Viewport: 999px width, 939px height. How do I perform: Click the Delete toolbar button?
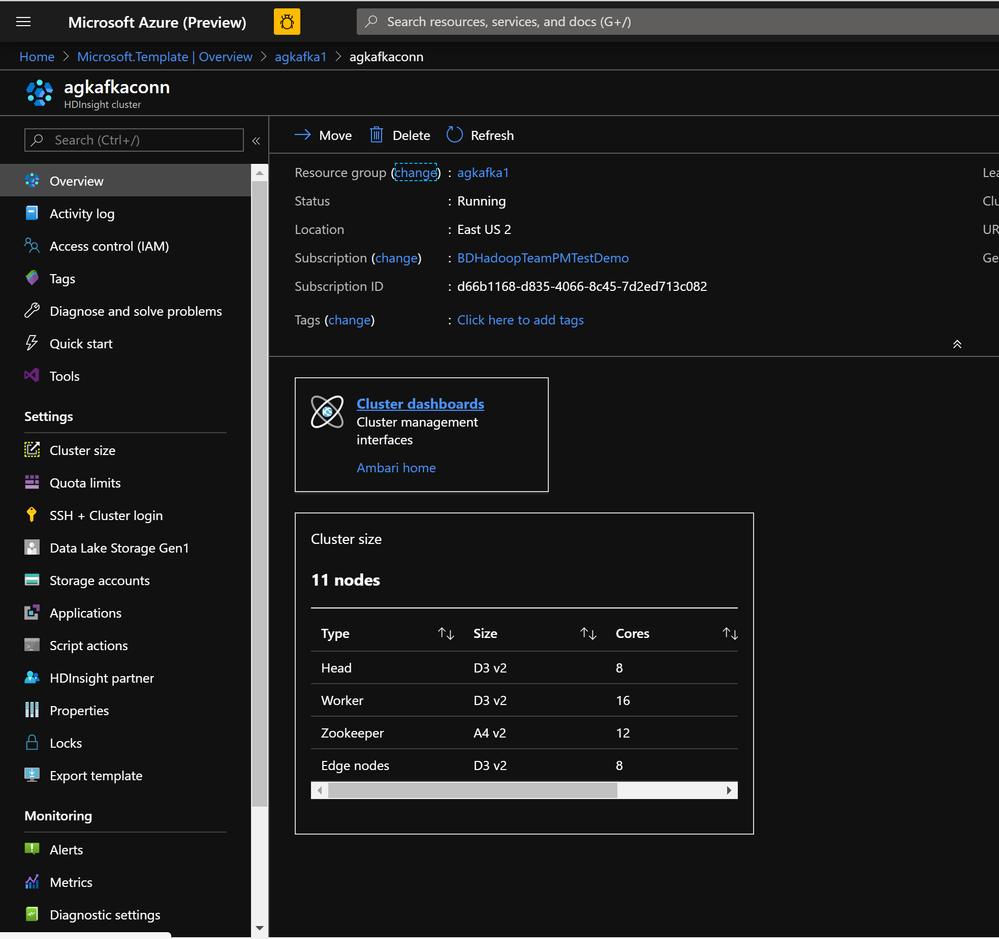point(400,135)
